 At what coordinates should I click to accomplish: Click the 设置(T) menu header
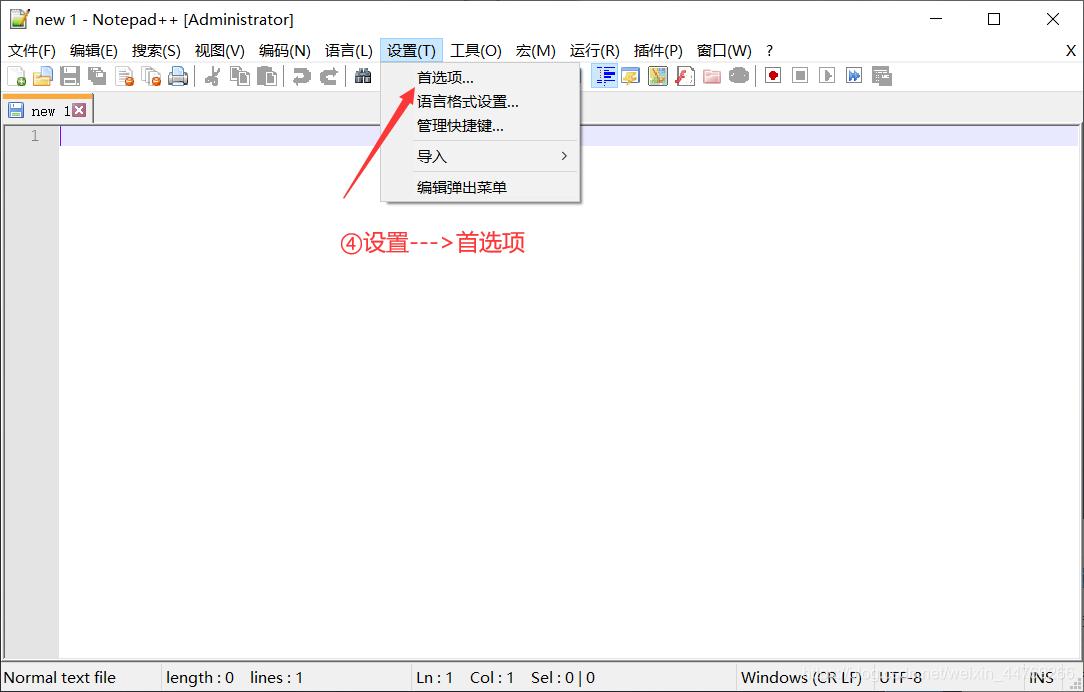[x=411, y=50]
